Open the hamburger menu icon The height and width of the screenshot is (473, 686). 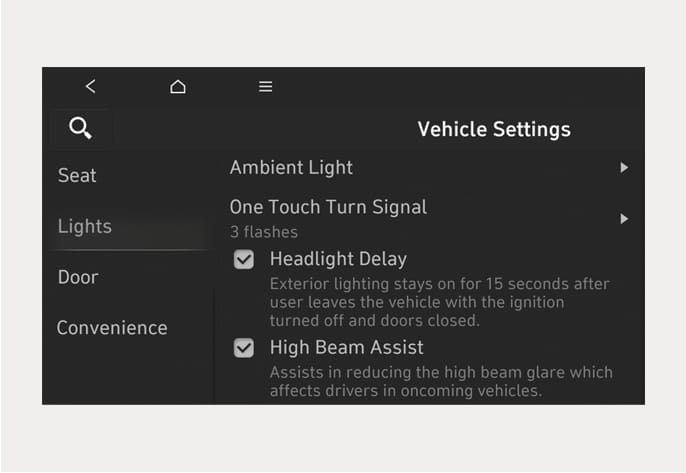pyautogui.click(x=266, y=87)
